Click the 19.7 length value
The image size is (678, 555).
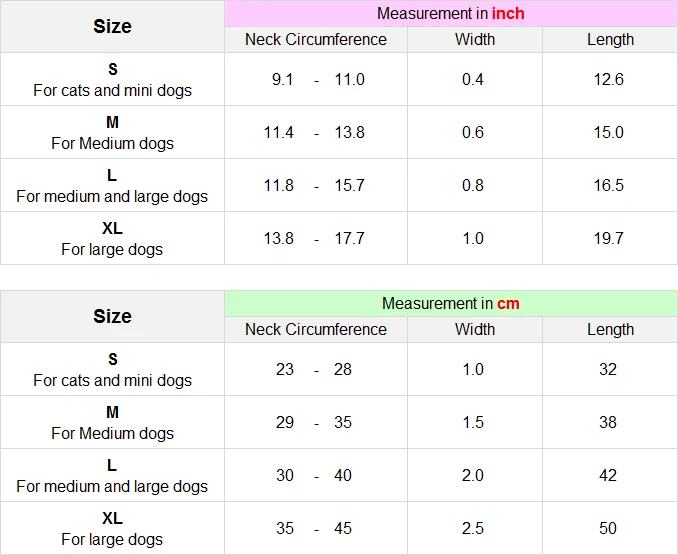[x=608, y=239]
